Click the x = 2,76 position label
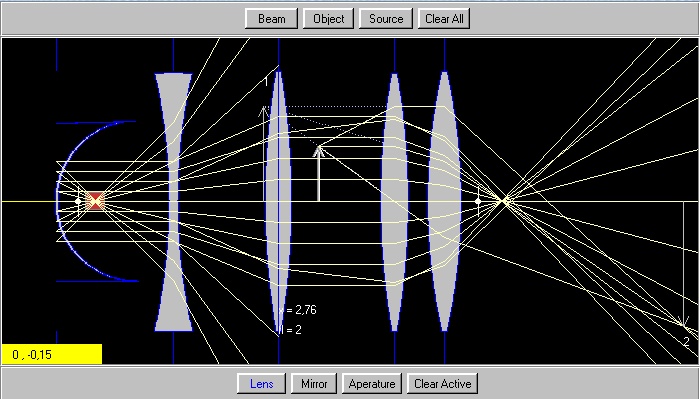 298,310
